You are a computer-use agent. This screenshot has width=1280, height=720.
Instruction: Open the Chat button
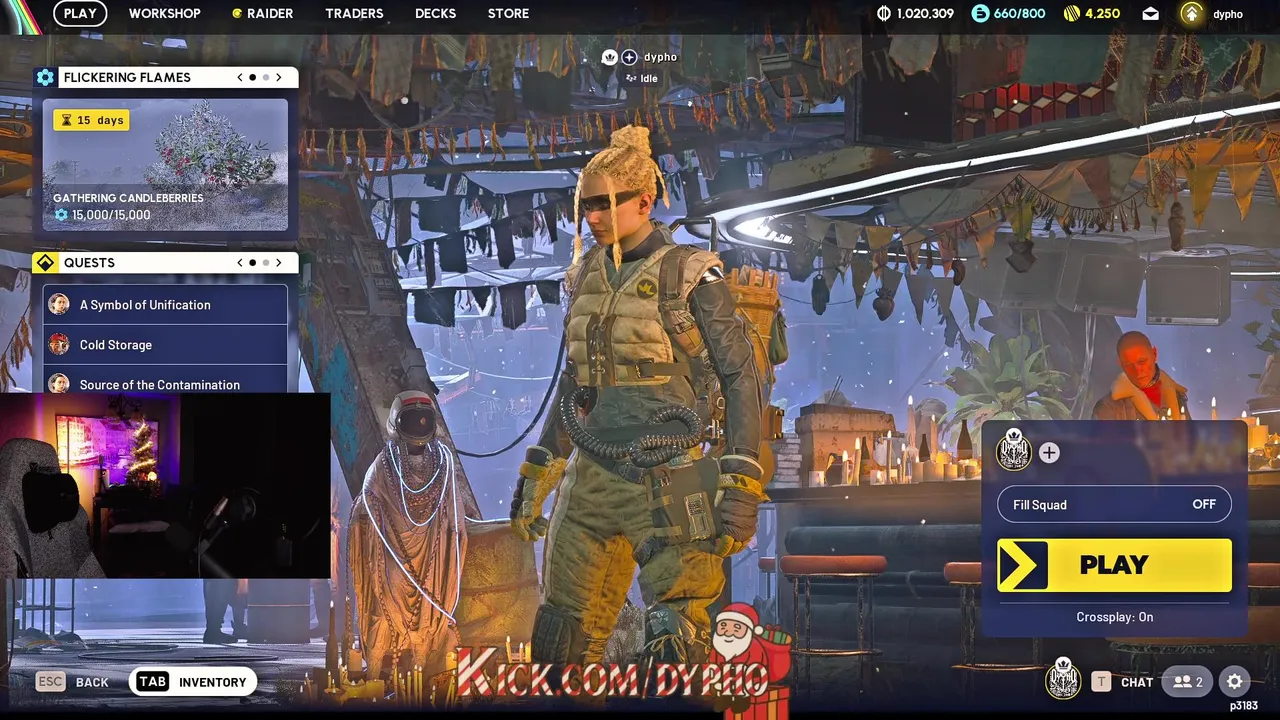point(1136,682)
